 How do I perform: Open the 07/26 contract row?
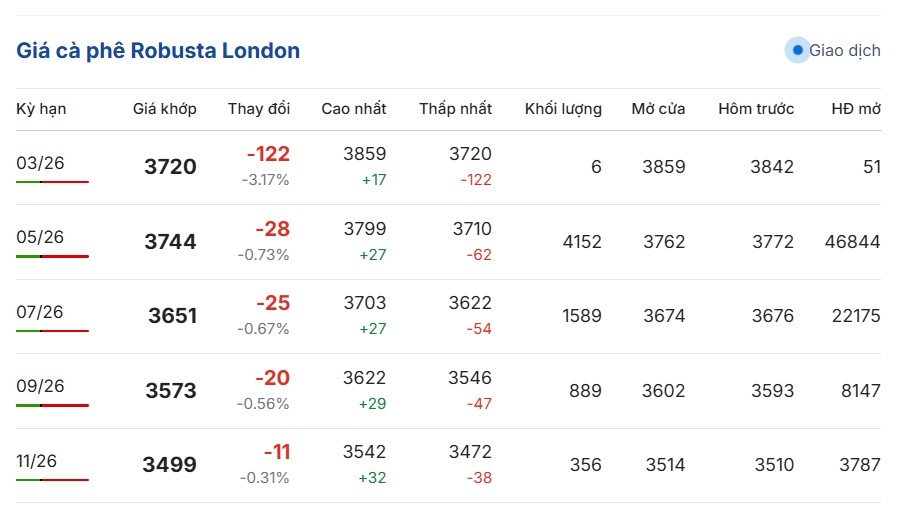(40, 312)
